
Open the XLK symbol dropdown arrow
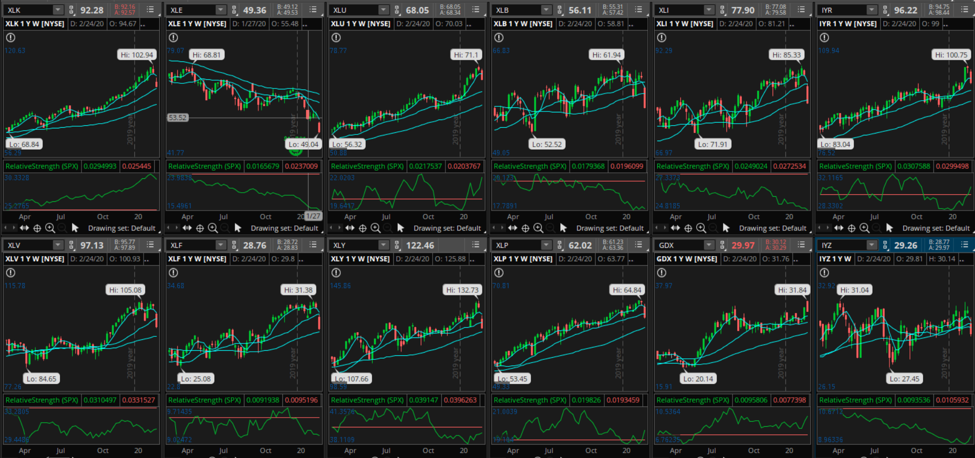[x=58, y=10]
